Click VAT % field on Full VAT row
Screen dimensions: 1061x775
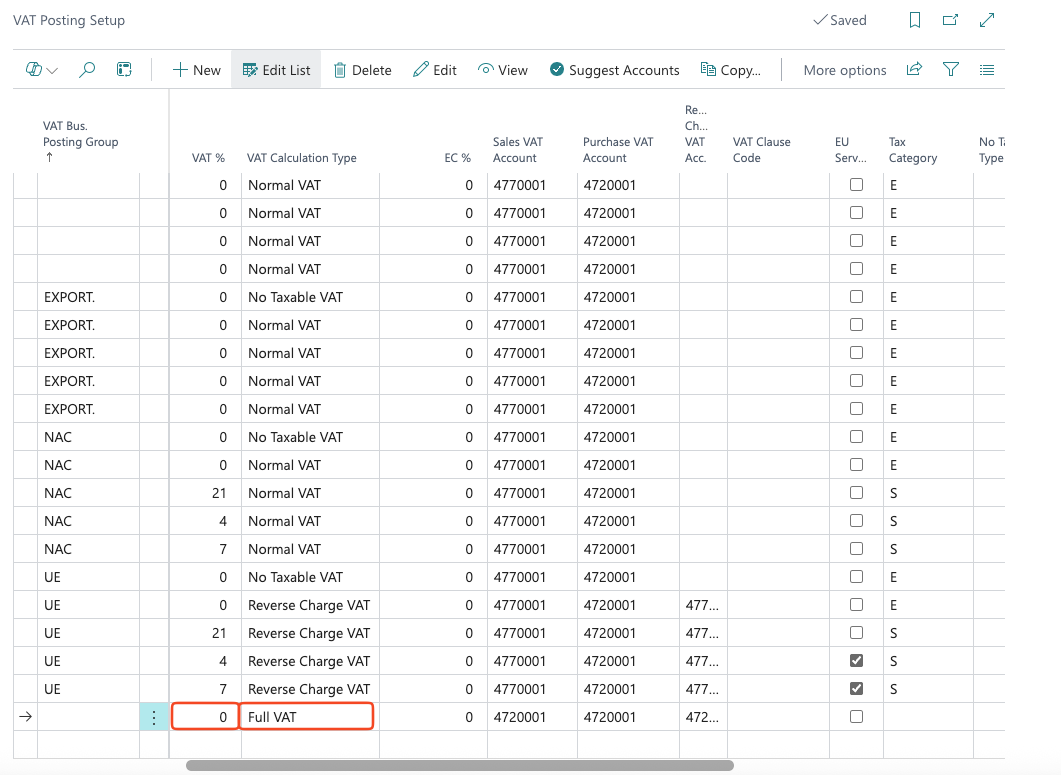(x=205, y=717)
